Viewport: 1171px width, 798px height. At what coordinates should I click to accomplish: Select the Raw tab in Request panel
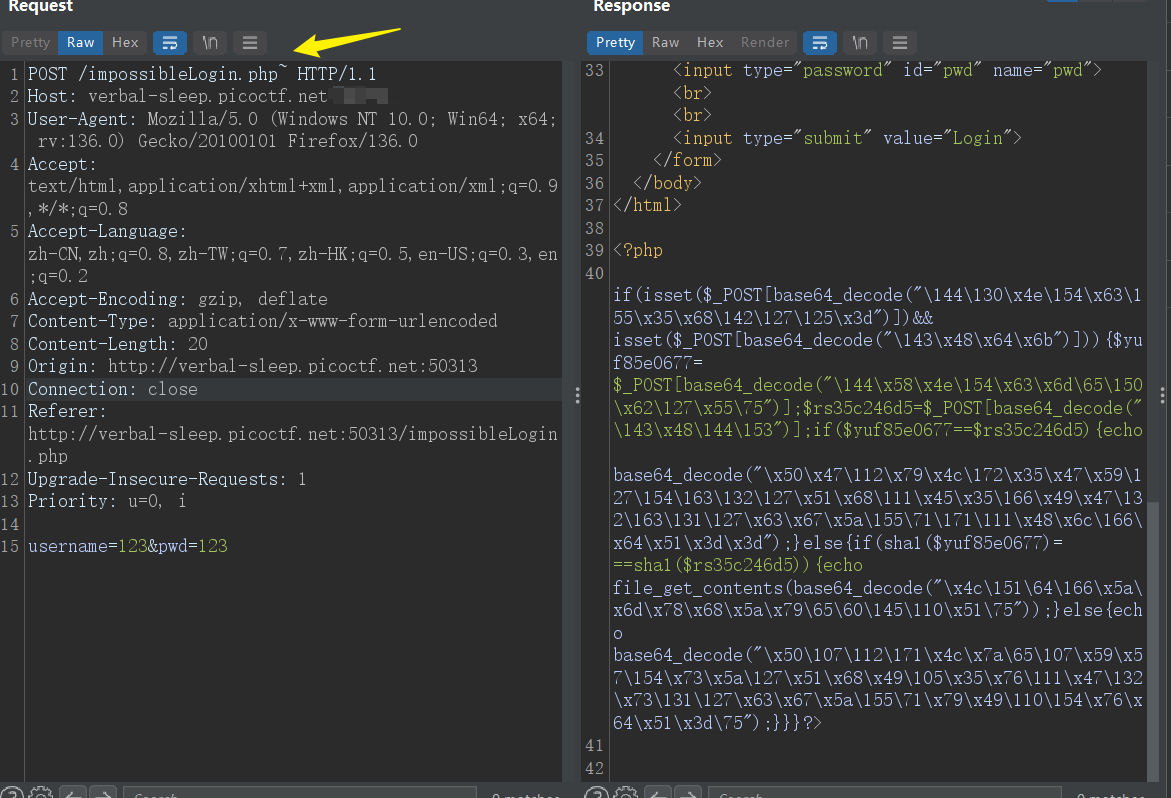tap(81, 43)
